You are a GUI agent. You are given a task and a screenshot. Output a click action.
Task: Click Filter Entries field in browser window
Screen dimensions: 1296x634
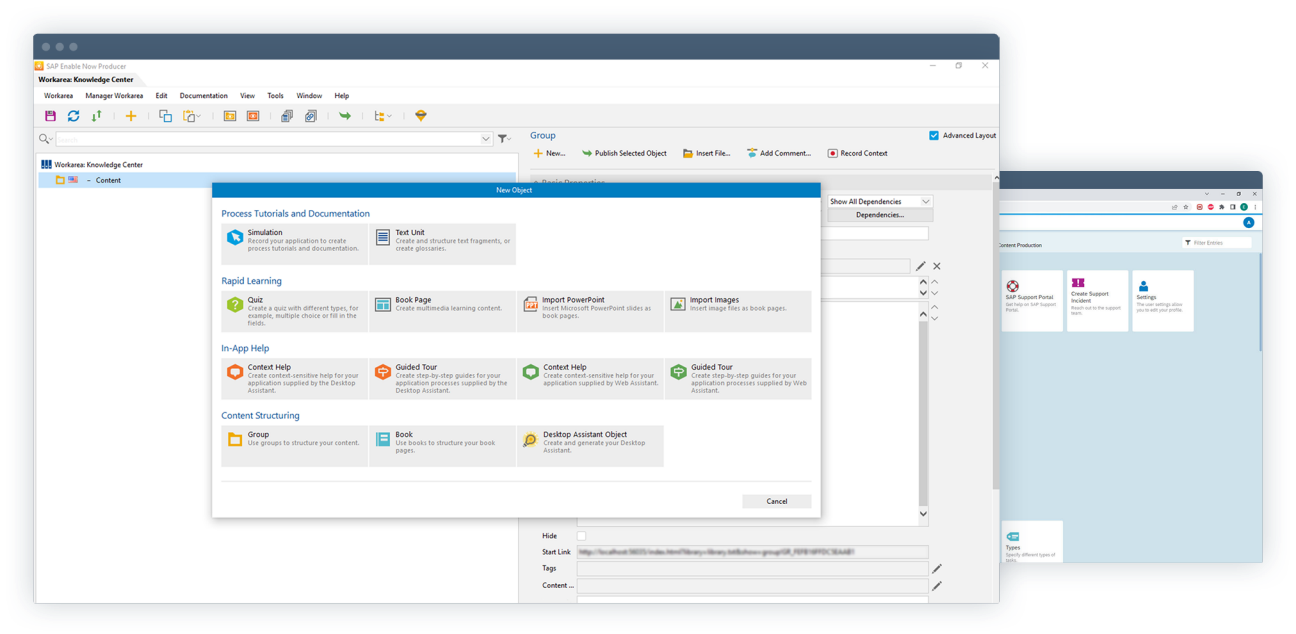[1217, 243]
